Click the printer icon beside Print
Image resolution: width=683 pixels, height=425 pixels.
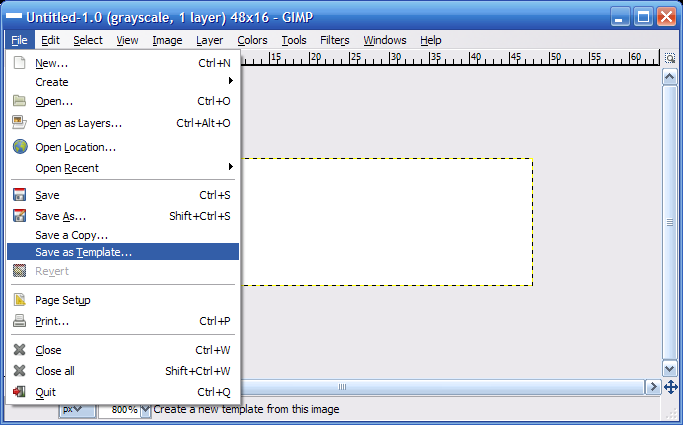pyautogui.click(x=19, y=321)
